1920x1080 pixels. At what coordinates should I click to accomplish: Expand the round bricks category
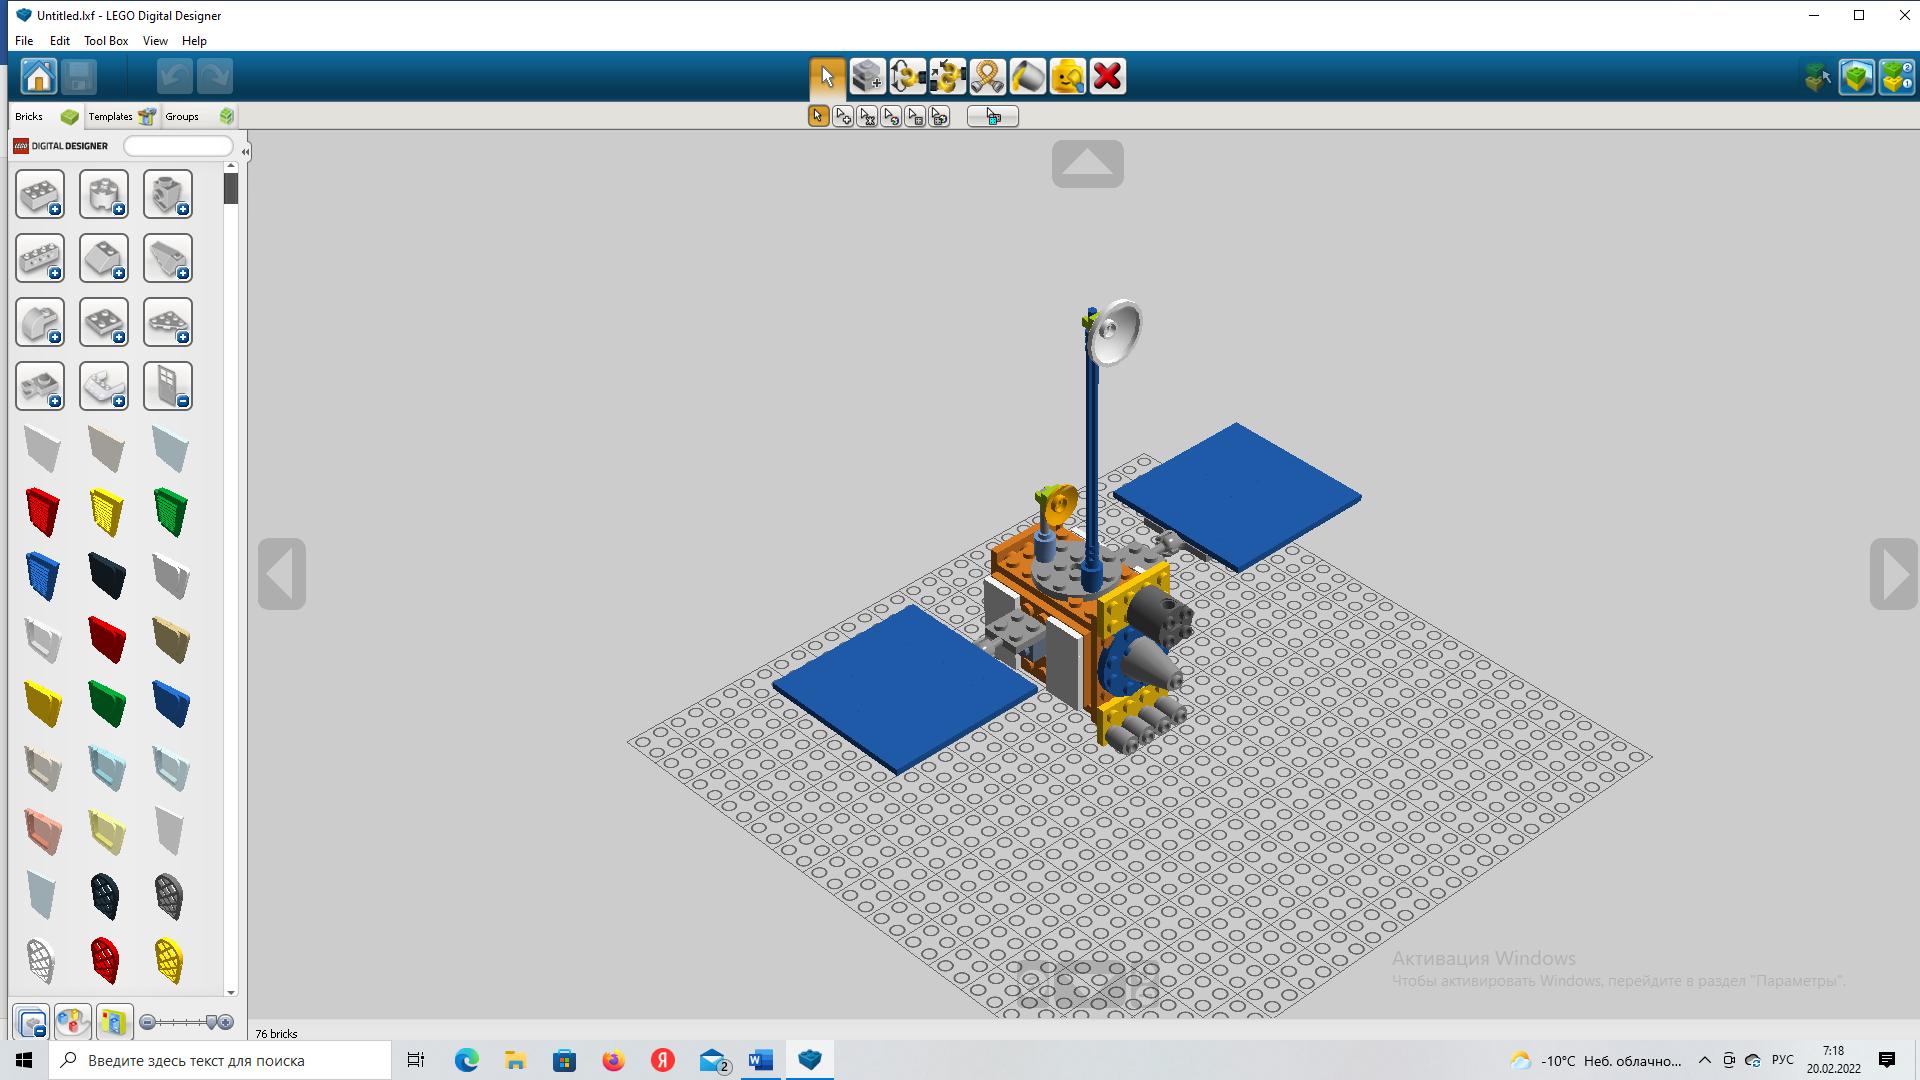(x=104, y=195)
